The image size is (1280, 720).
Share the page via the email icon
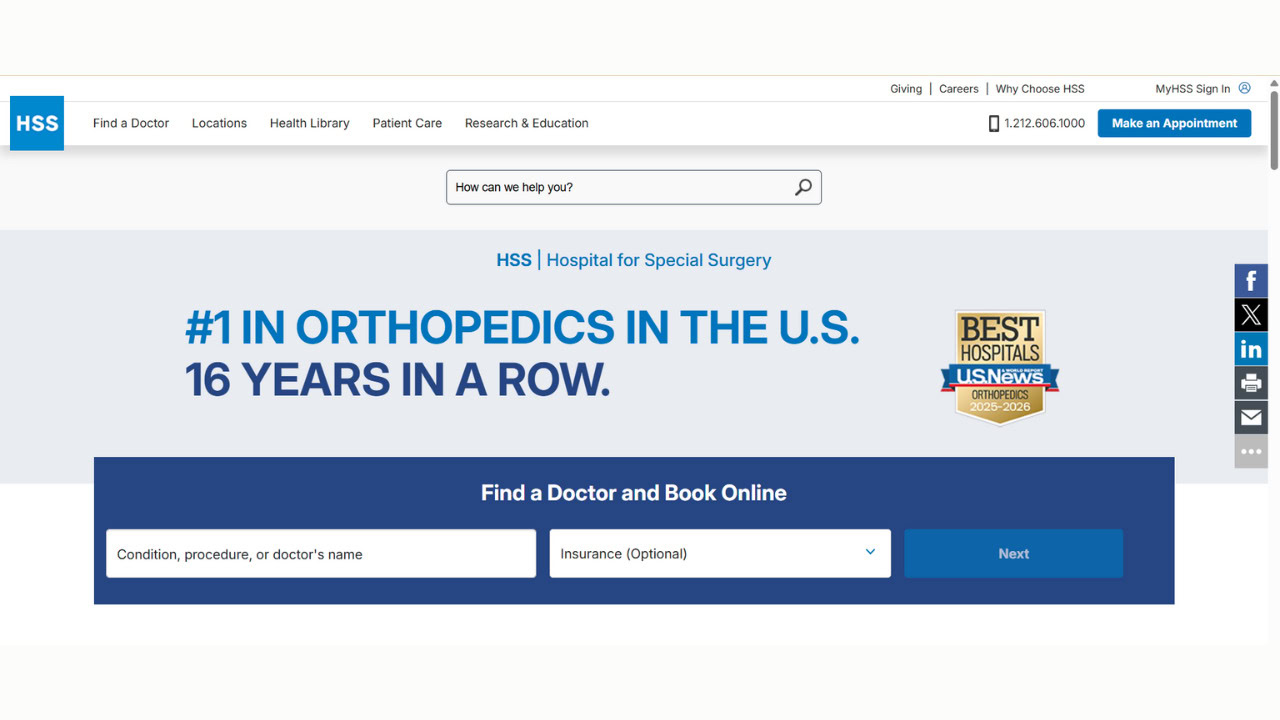1250,417
